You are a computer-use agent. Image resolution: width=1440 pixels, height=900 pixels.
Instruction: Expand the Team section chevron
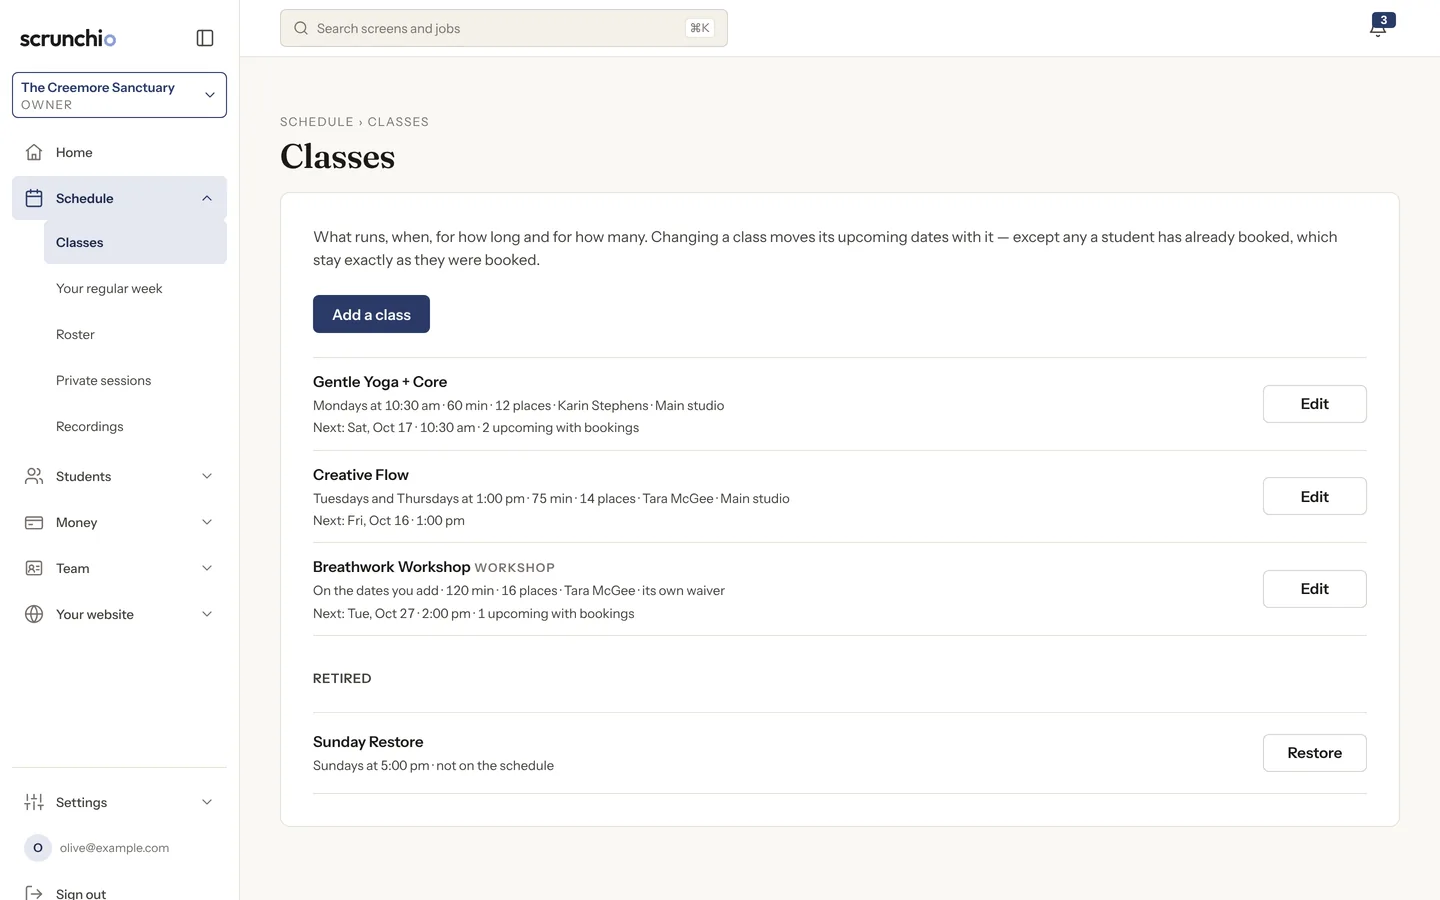[x=207, y=568]
